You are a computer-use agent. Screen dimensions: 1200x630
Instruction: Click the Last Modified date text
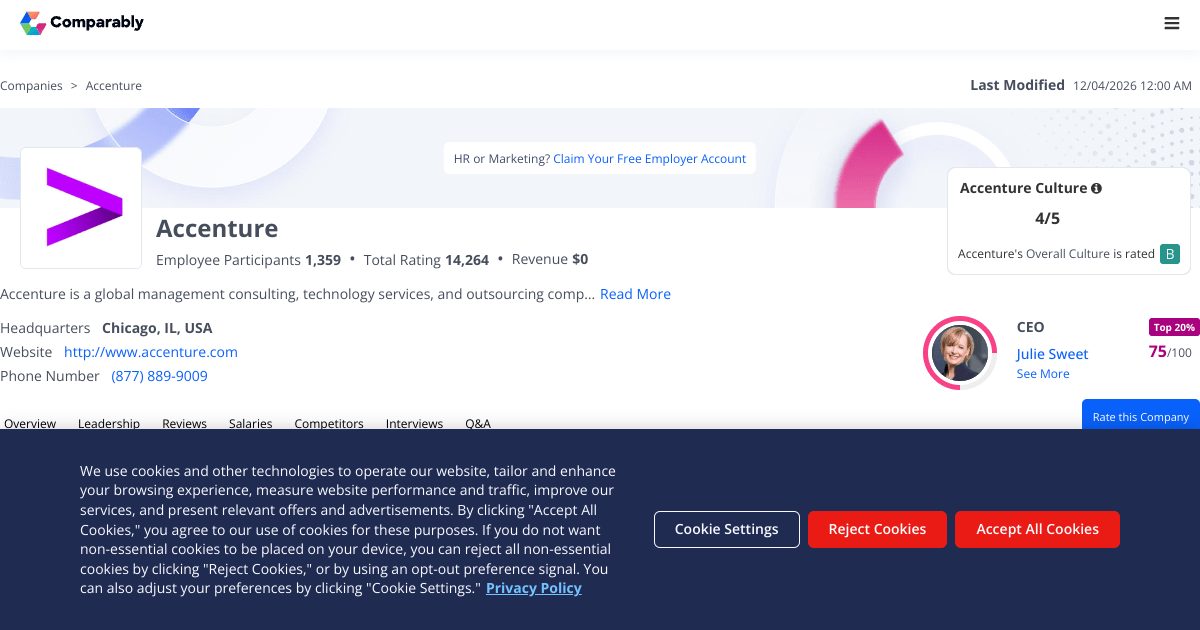[1132, 86]
